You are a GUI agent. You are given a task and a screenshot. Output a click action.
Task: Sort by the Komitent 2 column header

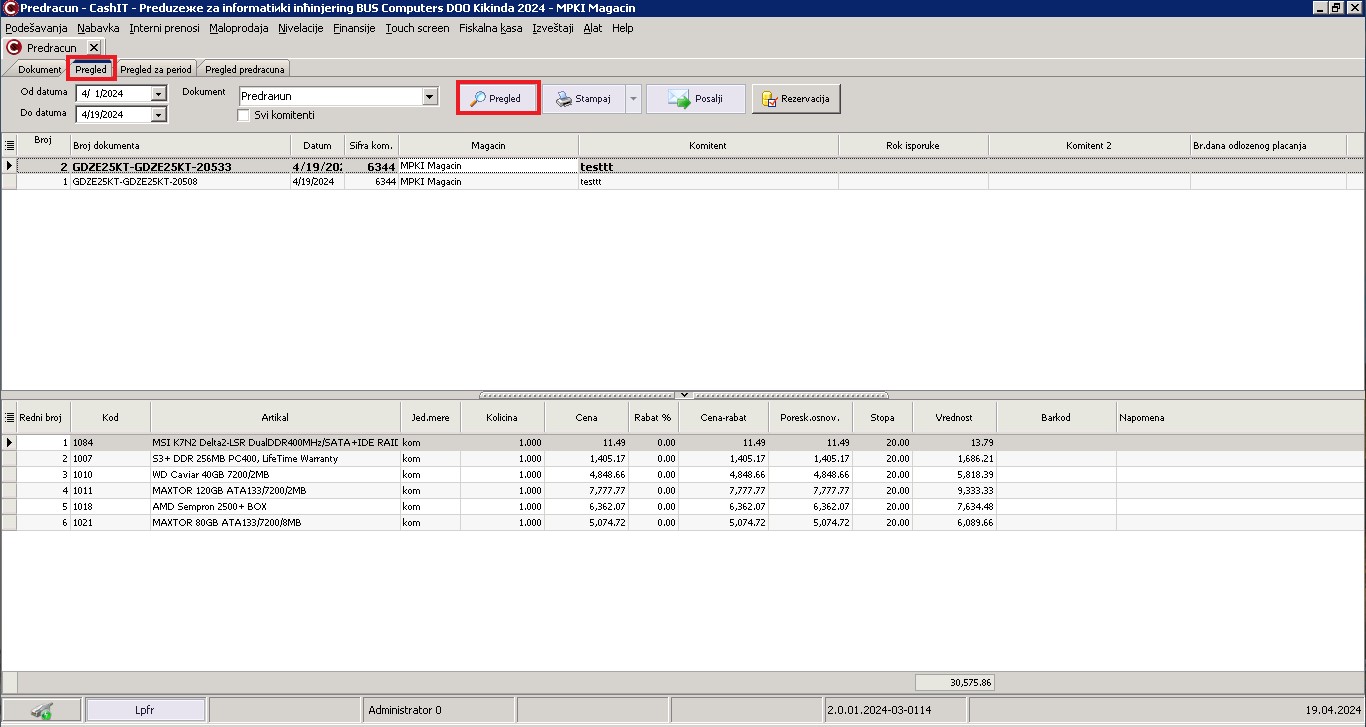tap(1088, 145)
